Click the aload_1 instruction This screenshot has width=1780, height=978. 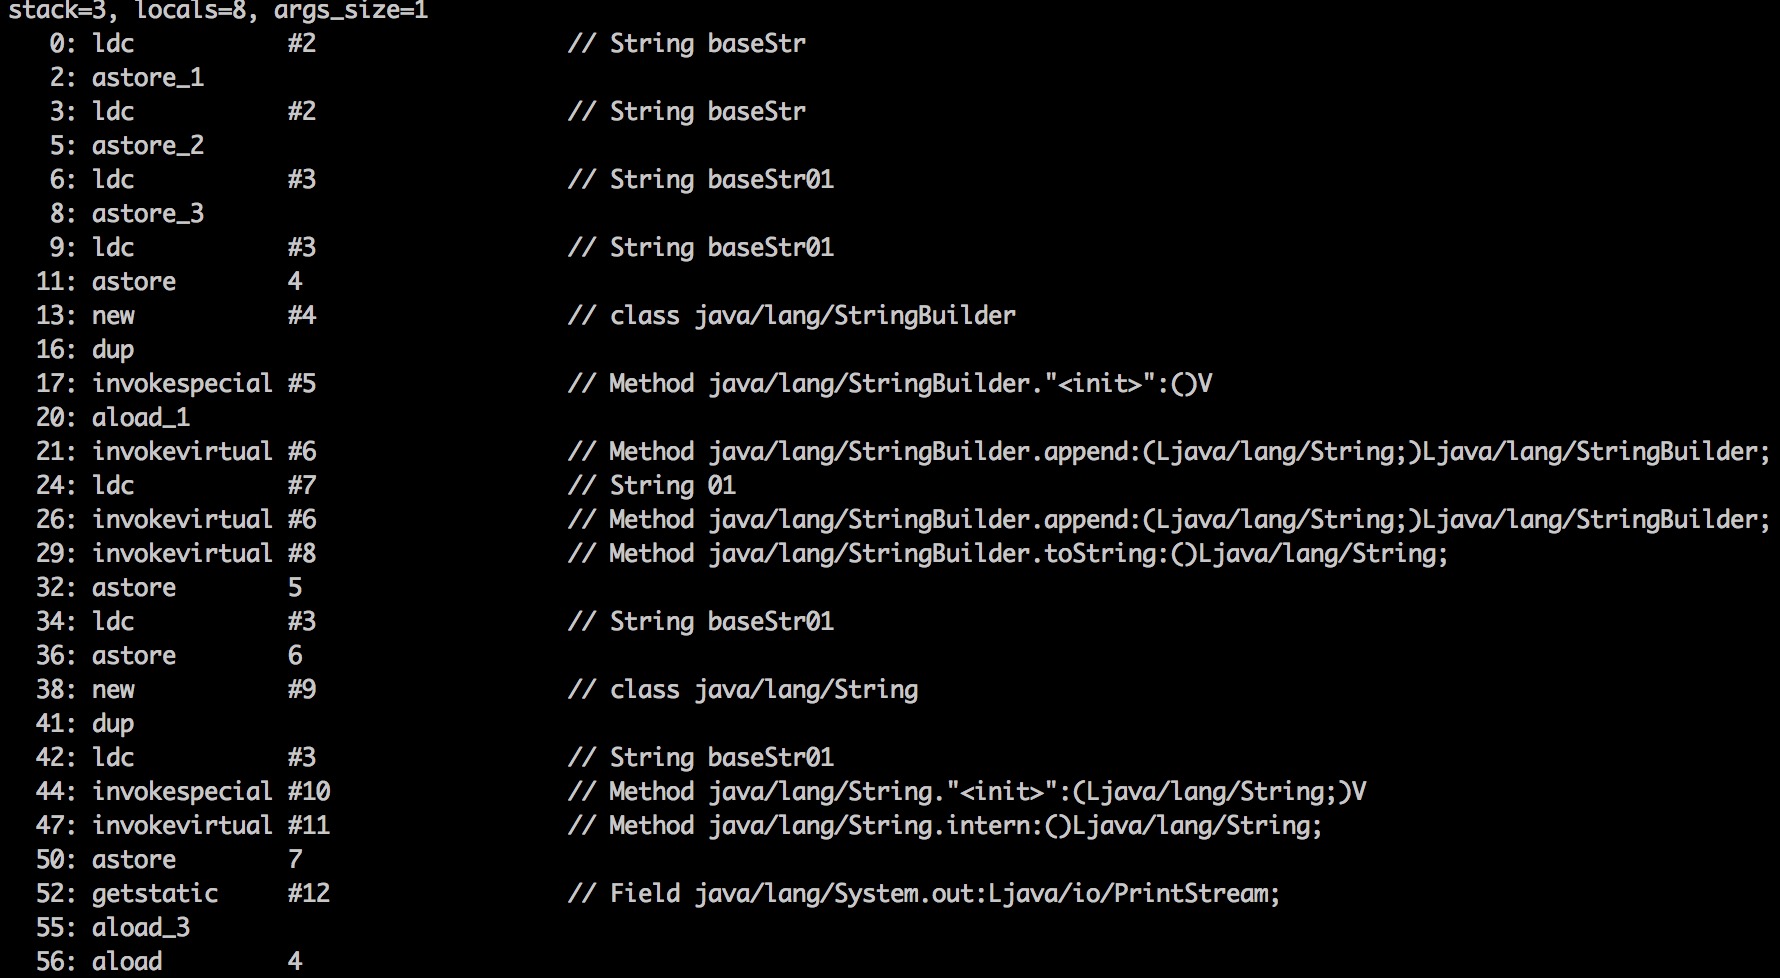click(141, 418)
